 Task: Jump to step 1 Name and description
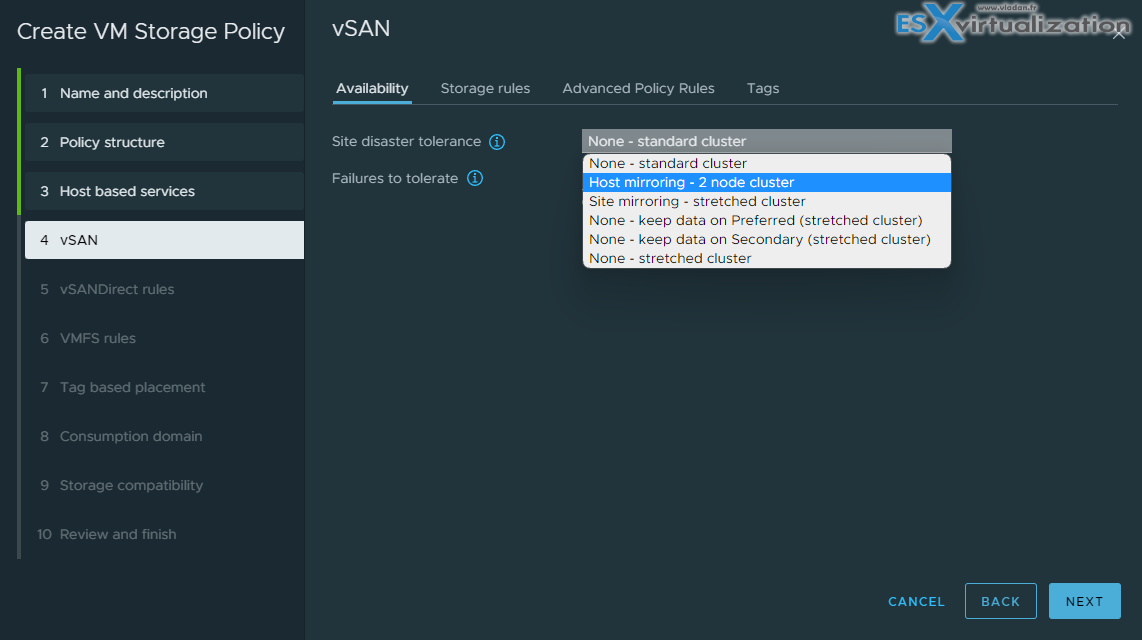tap(164, 93)
